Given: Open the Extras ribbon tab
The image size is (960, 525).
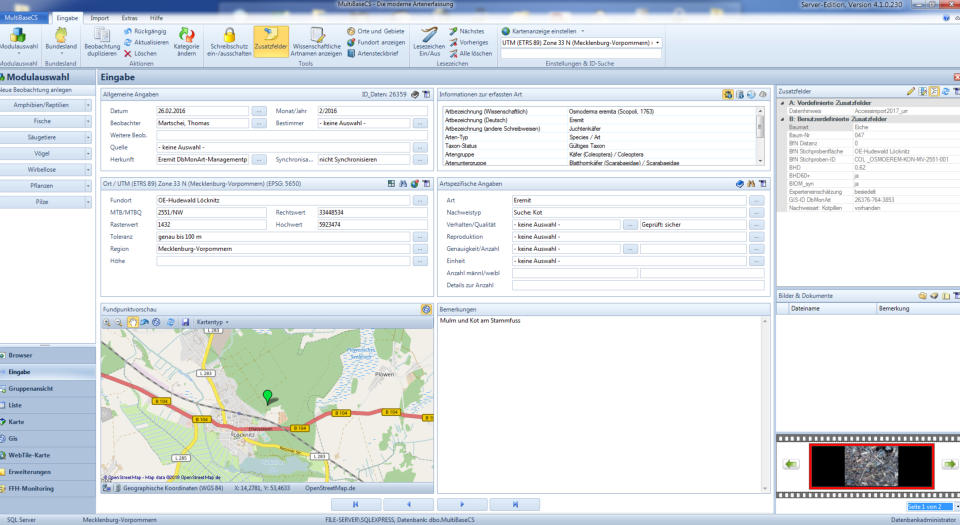Looking at the screenshot, I should [130, 18].
